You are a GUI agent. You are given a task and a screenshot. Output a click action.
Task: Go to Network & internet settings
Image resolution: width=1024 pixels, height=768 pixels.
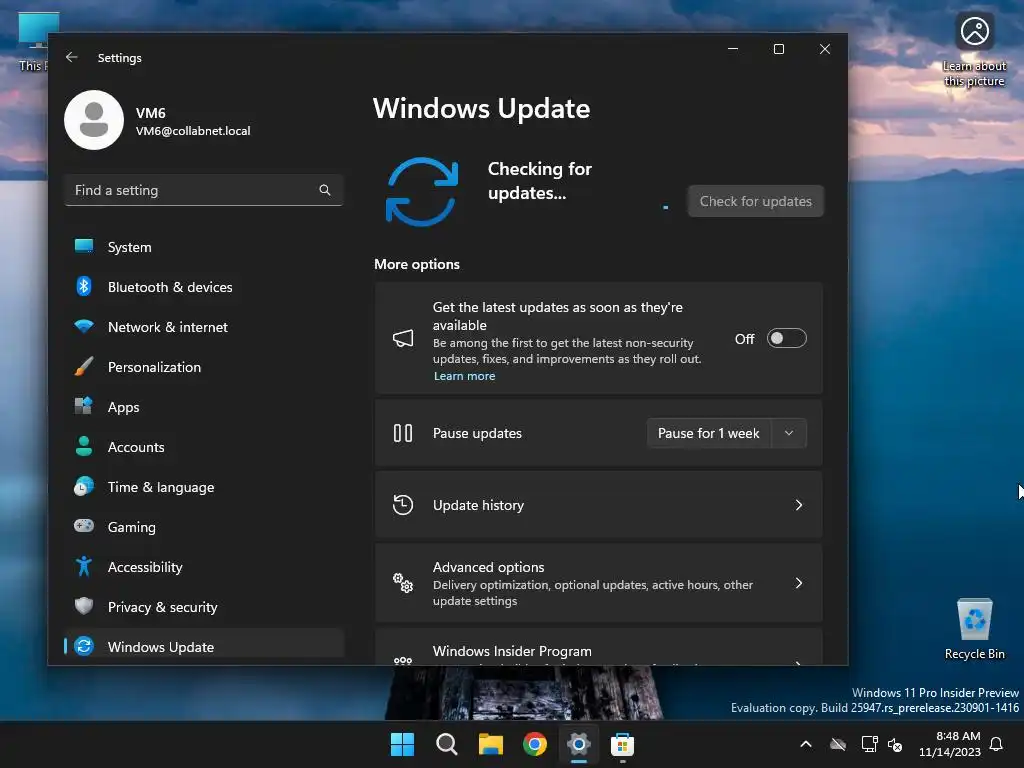tap(204, 327)
